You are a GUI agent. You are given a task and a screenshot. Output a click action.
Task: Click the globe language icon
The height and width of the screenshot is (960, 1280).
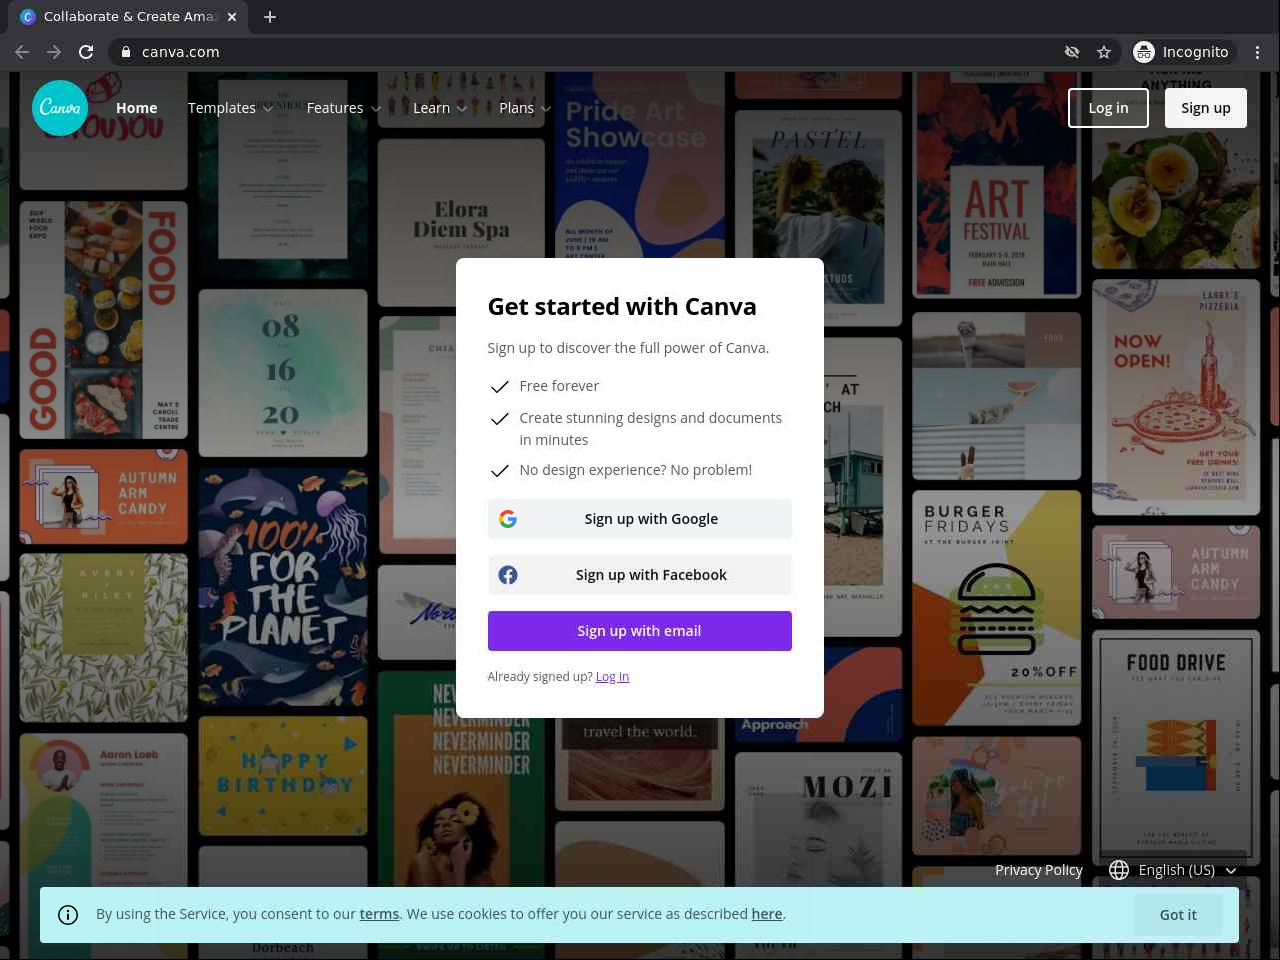[x=1119, y=870]
